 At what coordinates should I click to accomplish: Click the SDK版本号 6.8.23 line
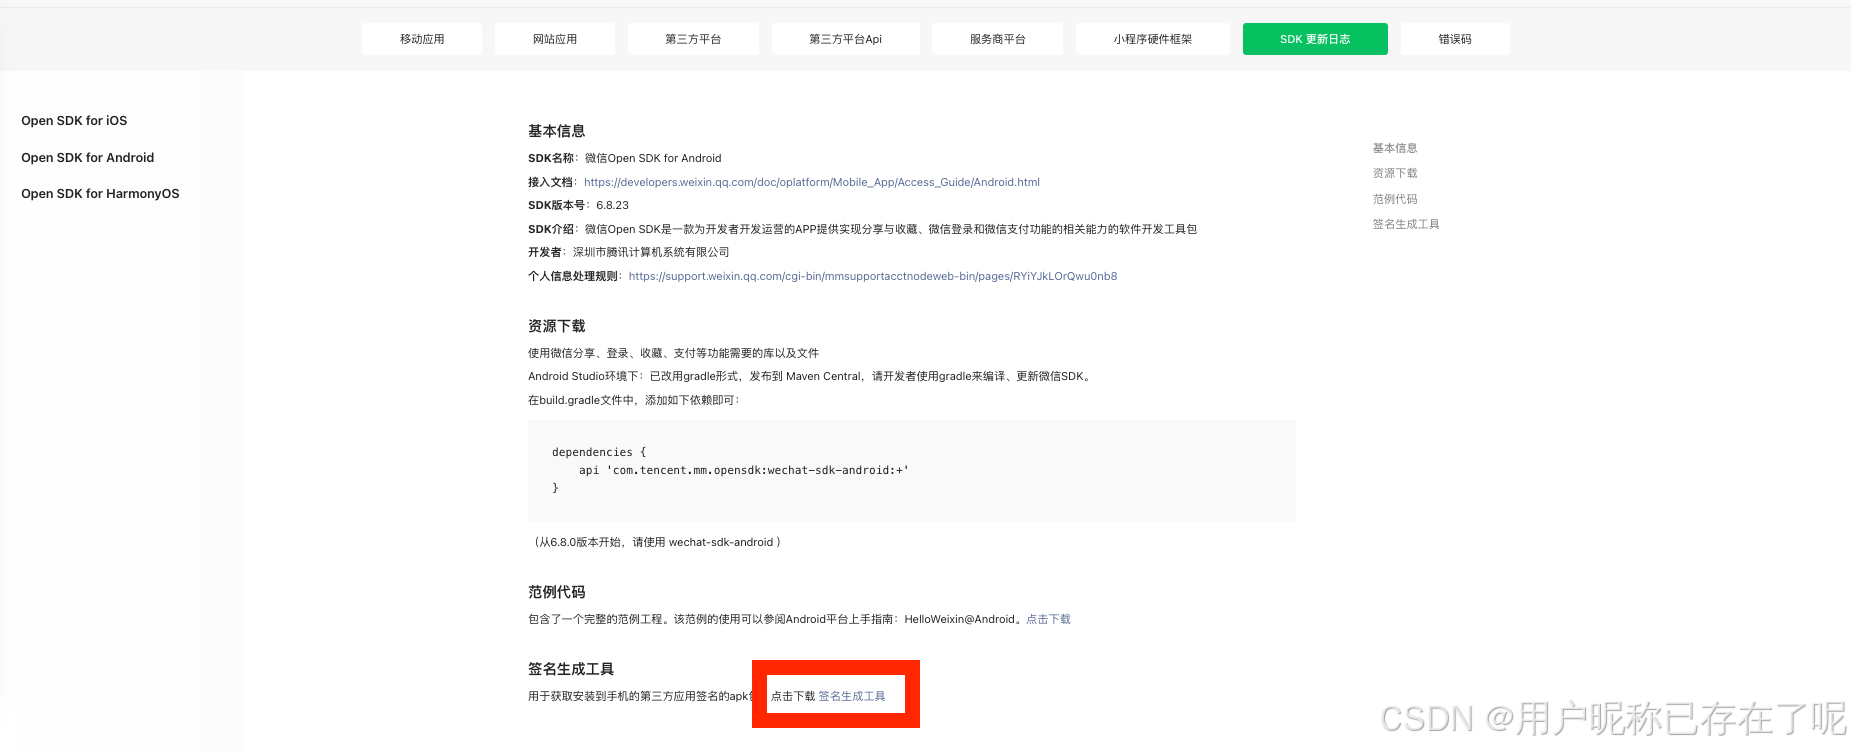579,205
